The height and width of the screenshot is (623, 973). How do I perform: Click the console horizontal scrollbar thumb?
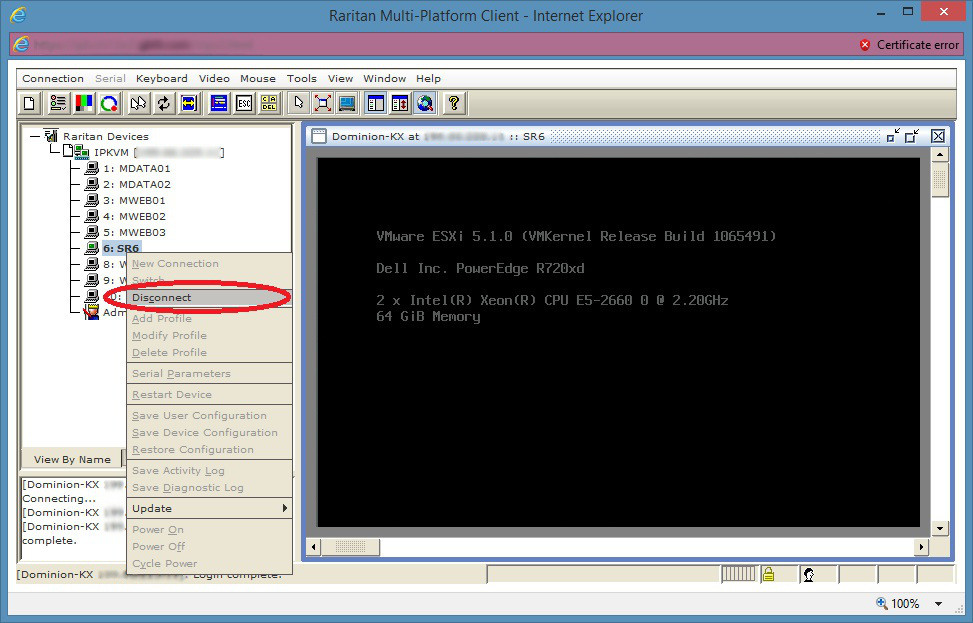350,547
